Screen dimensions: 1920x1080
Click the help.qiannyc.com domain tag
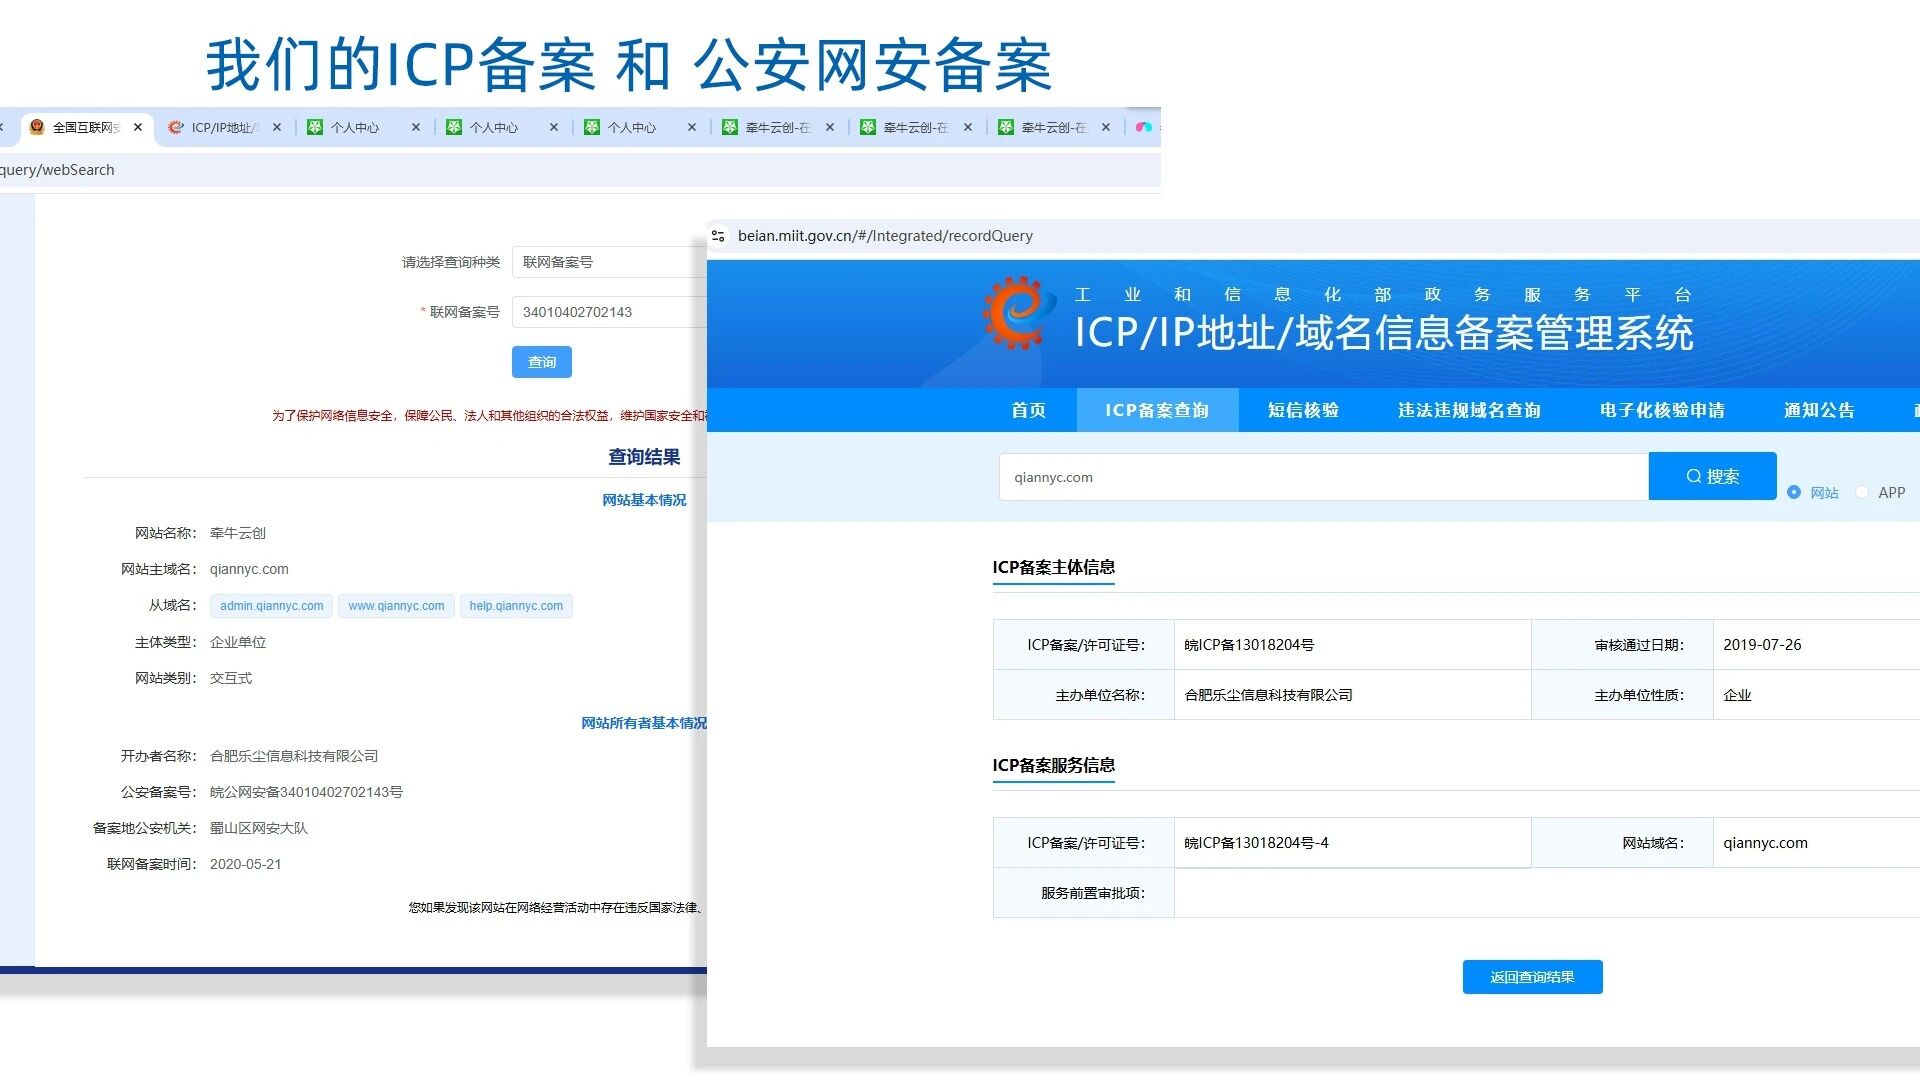[x=516, y=606]
